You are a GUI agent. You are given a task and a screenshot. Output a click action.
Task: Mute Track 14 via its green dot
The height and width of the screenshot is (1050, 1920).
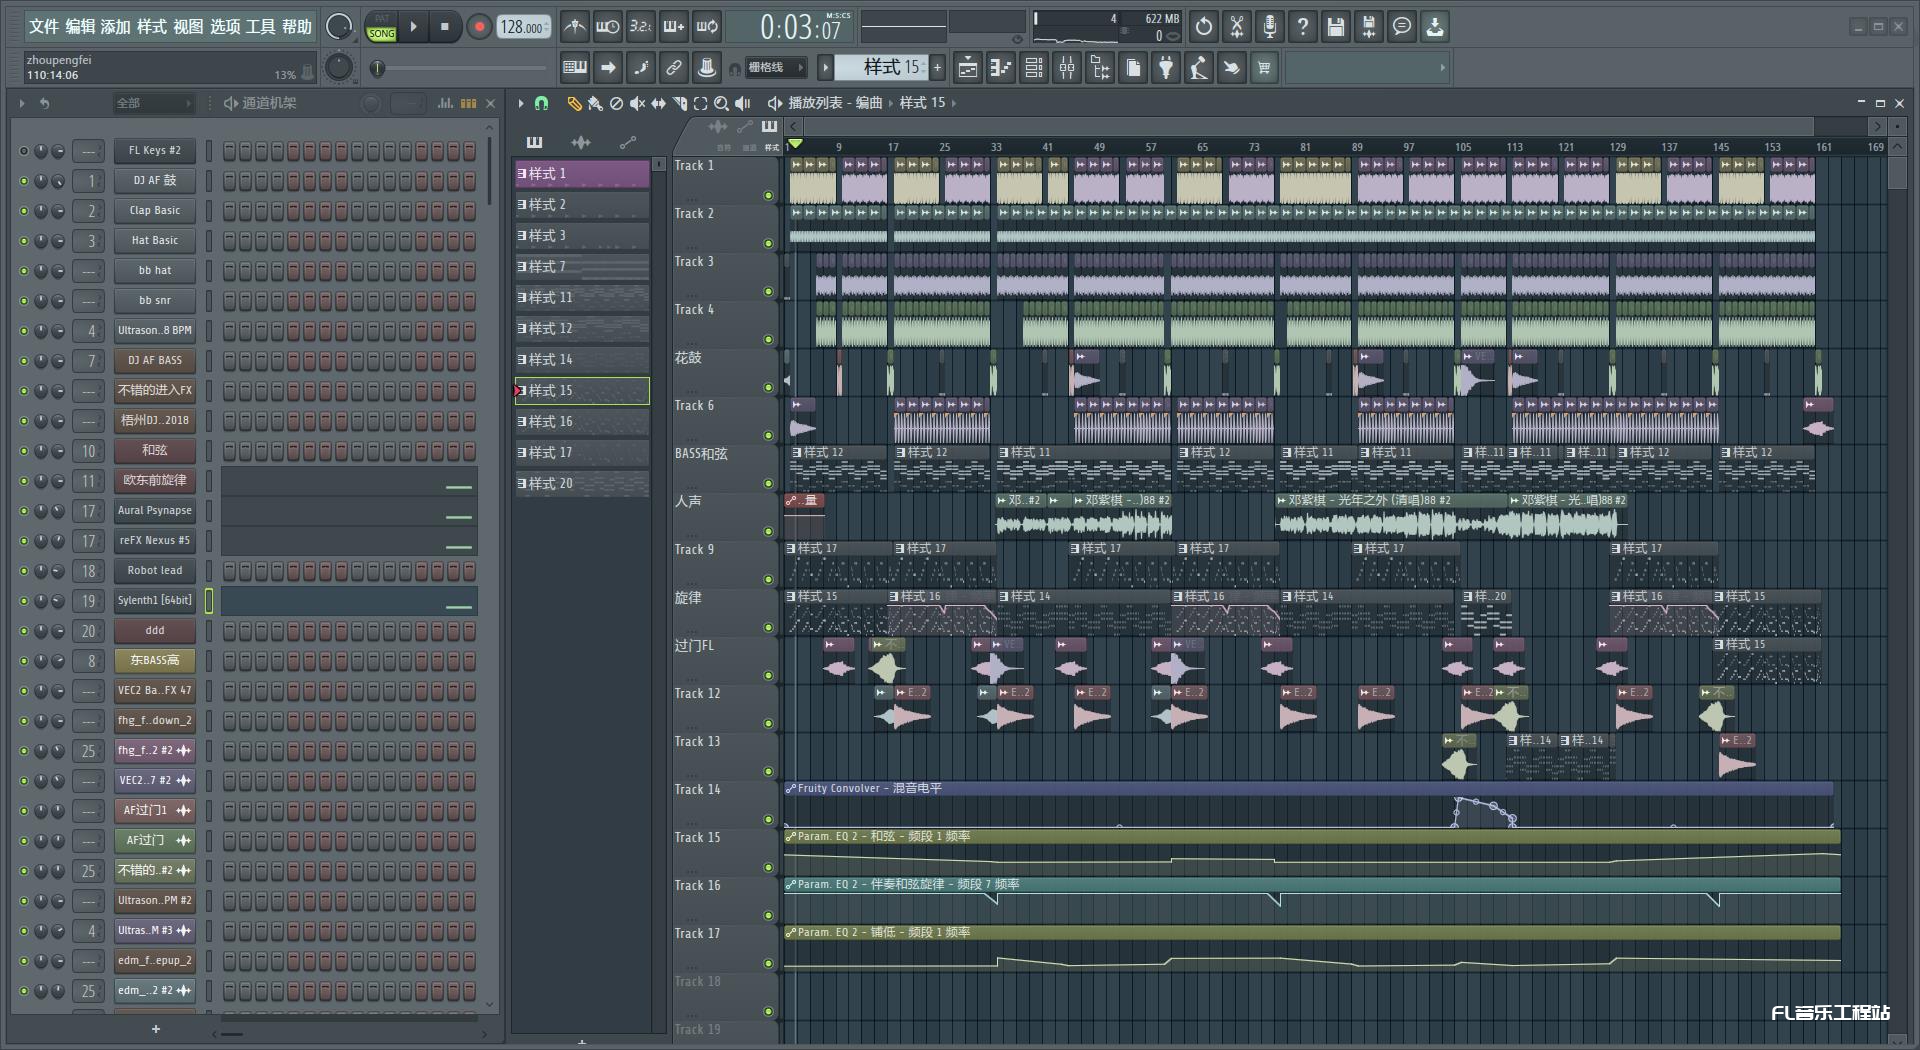[768, 819]
